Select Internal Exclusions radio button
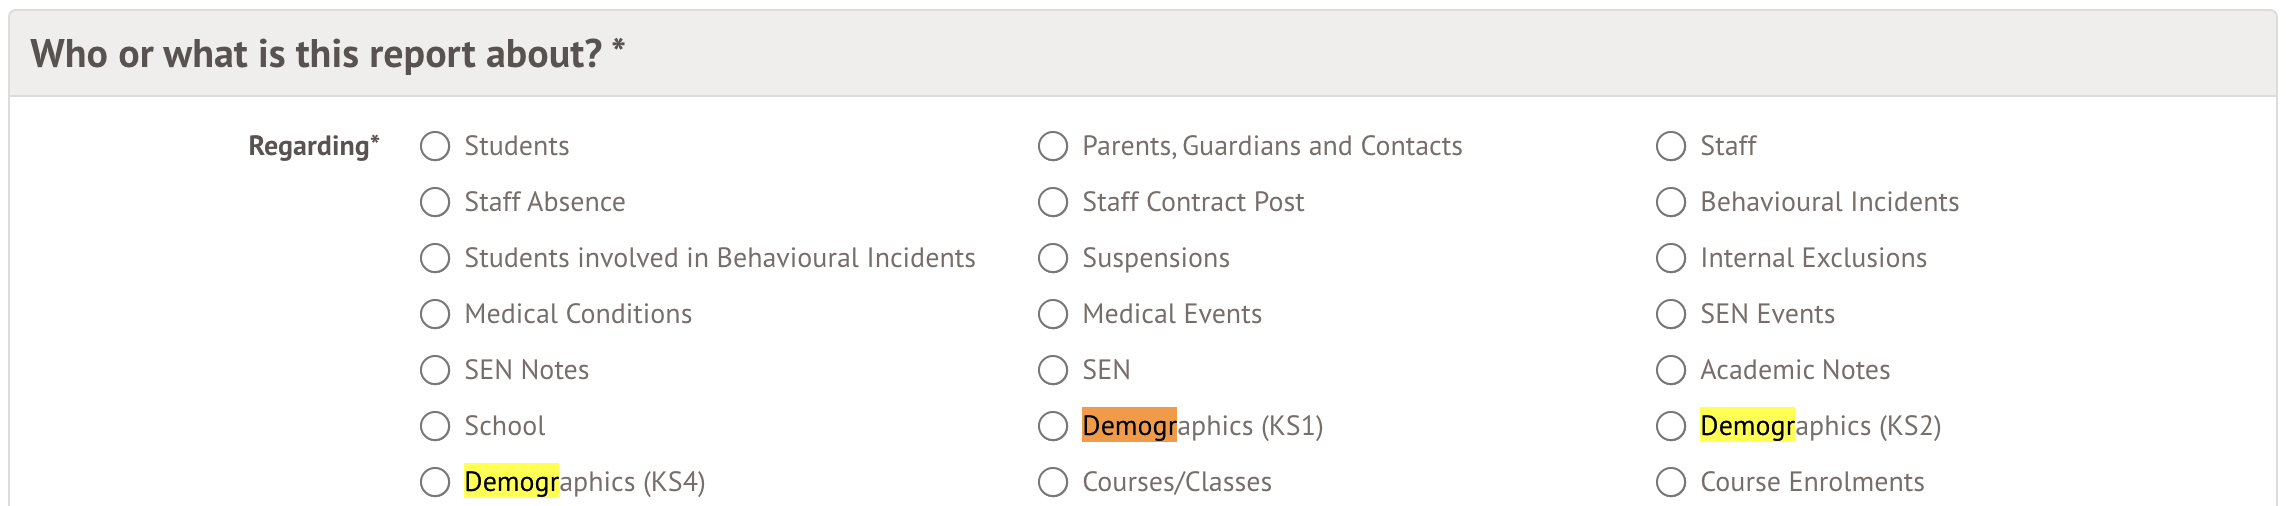 1671,258
